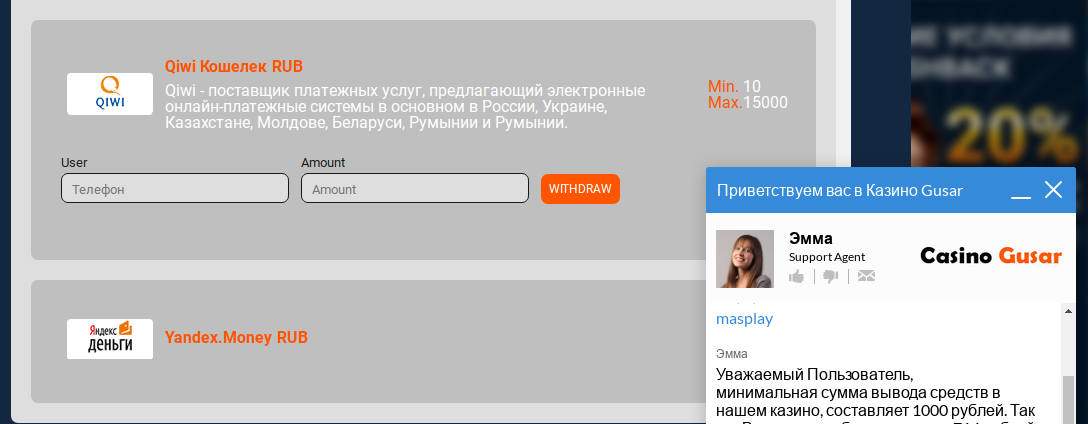Click the chat scrollbar thumb
This screenshot has width=1088, height=424.
tap(1069, 399)
